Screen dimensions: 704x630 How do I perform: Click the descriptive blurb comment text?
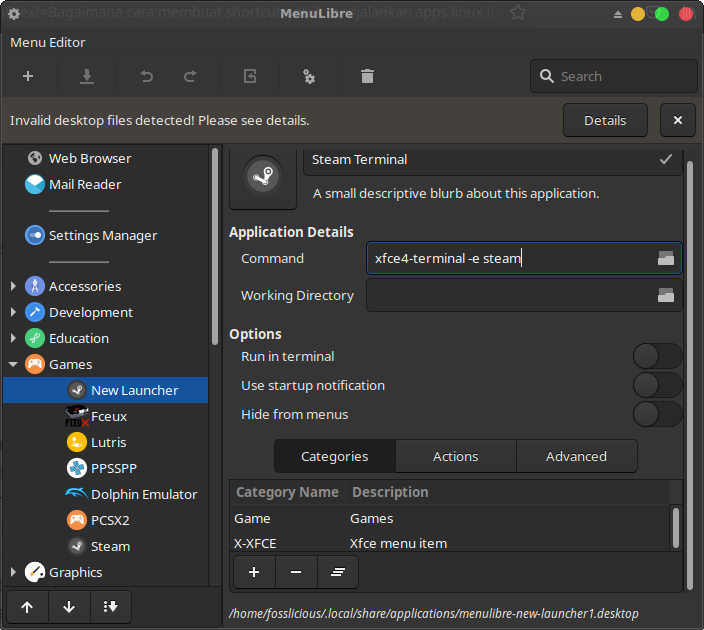(x=456, y=194)
